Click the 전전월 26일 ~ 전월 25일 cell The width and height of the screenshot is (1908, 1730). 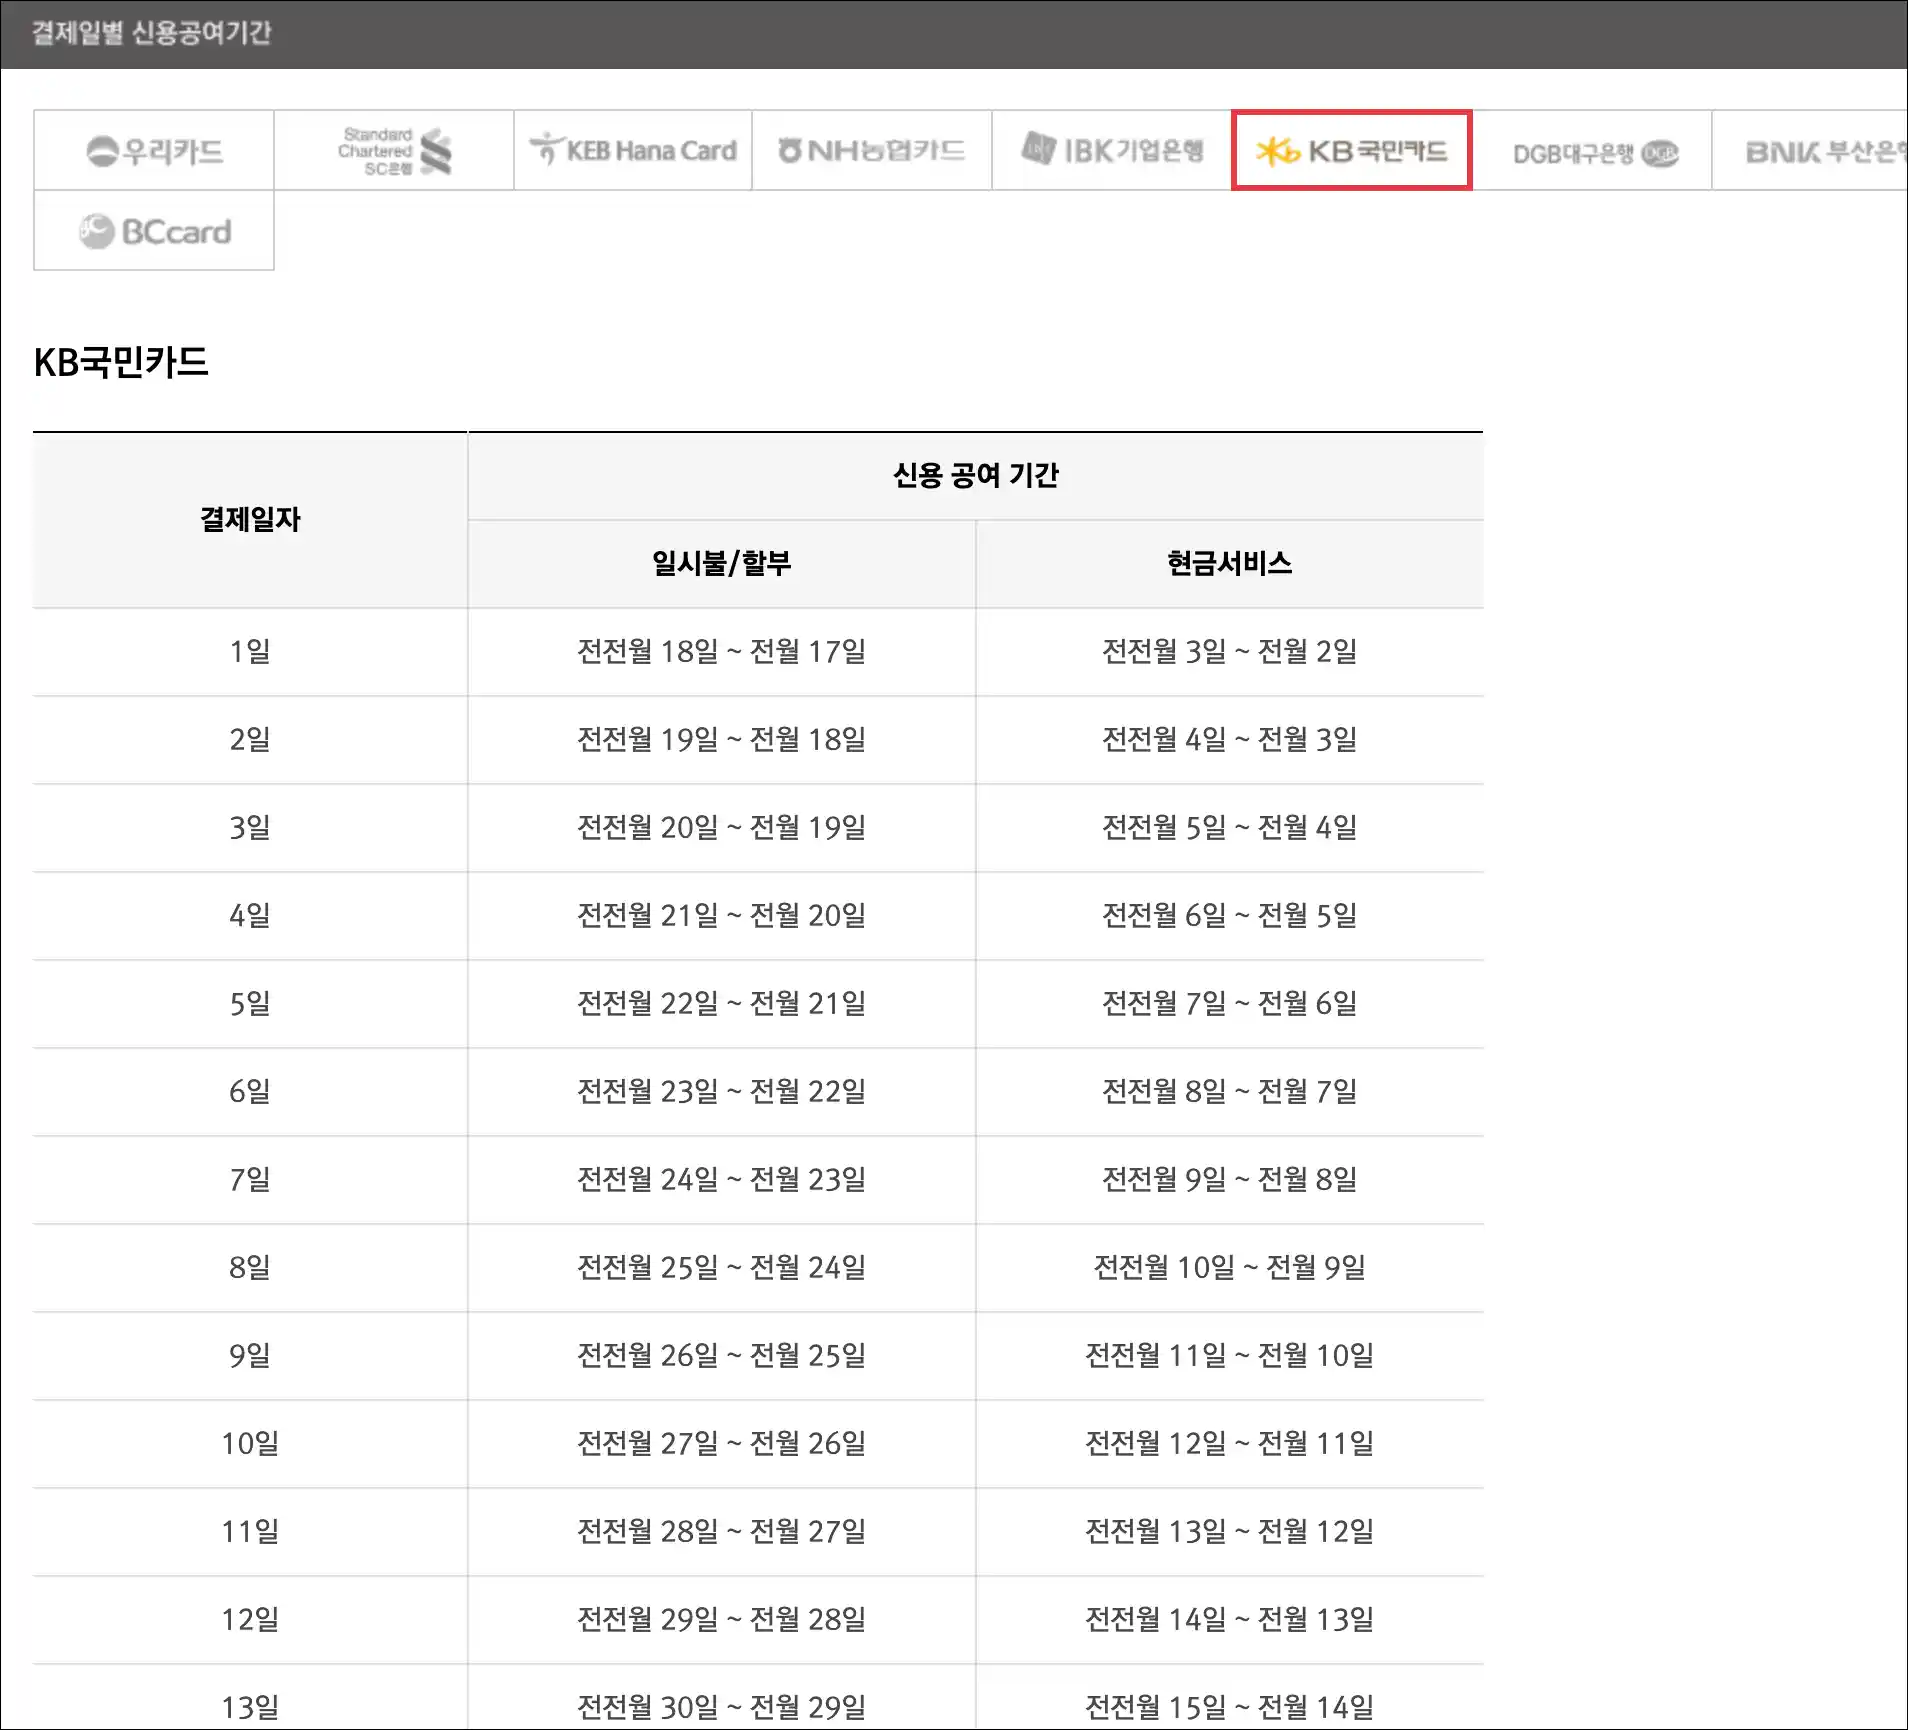point(722,1356)
